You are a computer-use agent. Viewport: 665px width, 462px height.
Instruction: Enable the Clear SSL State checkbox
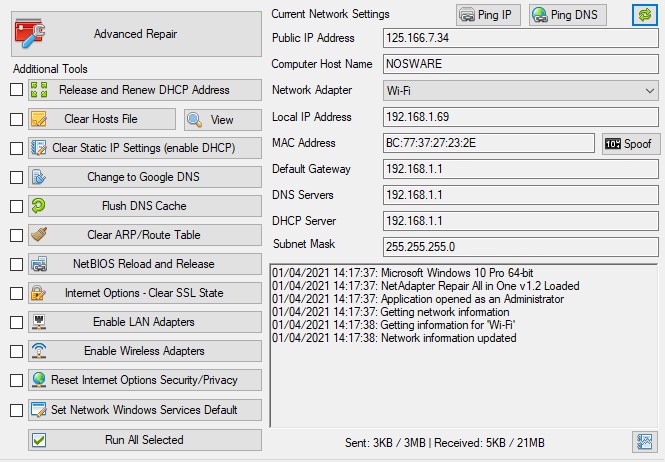pos(17,293)
